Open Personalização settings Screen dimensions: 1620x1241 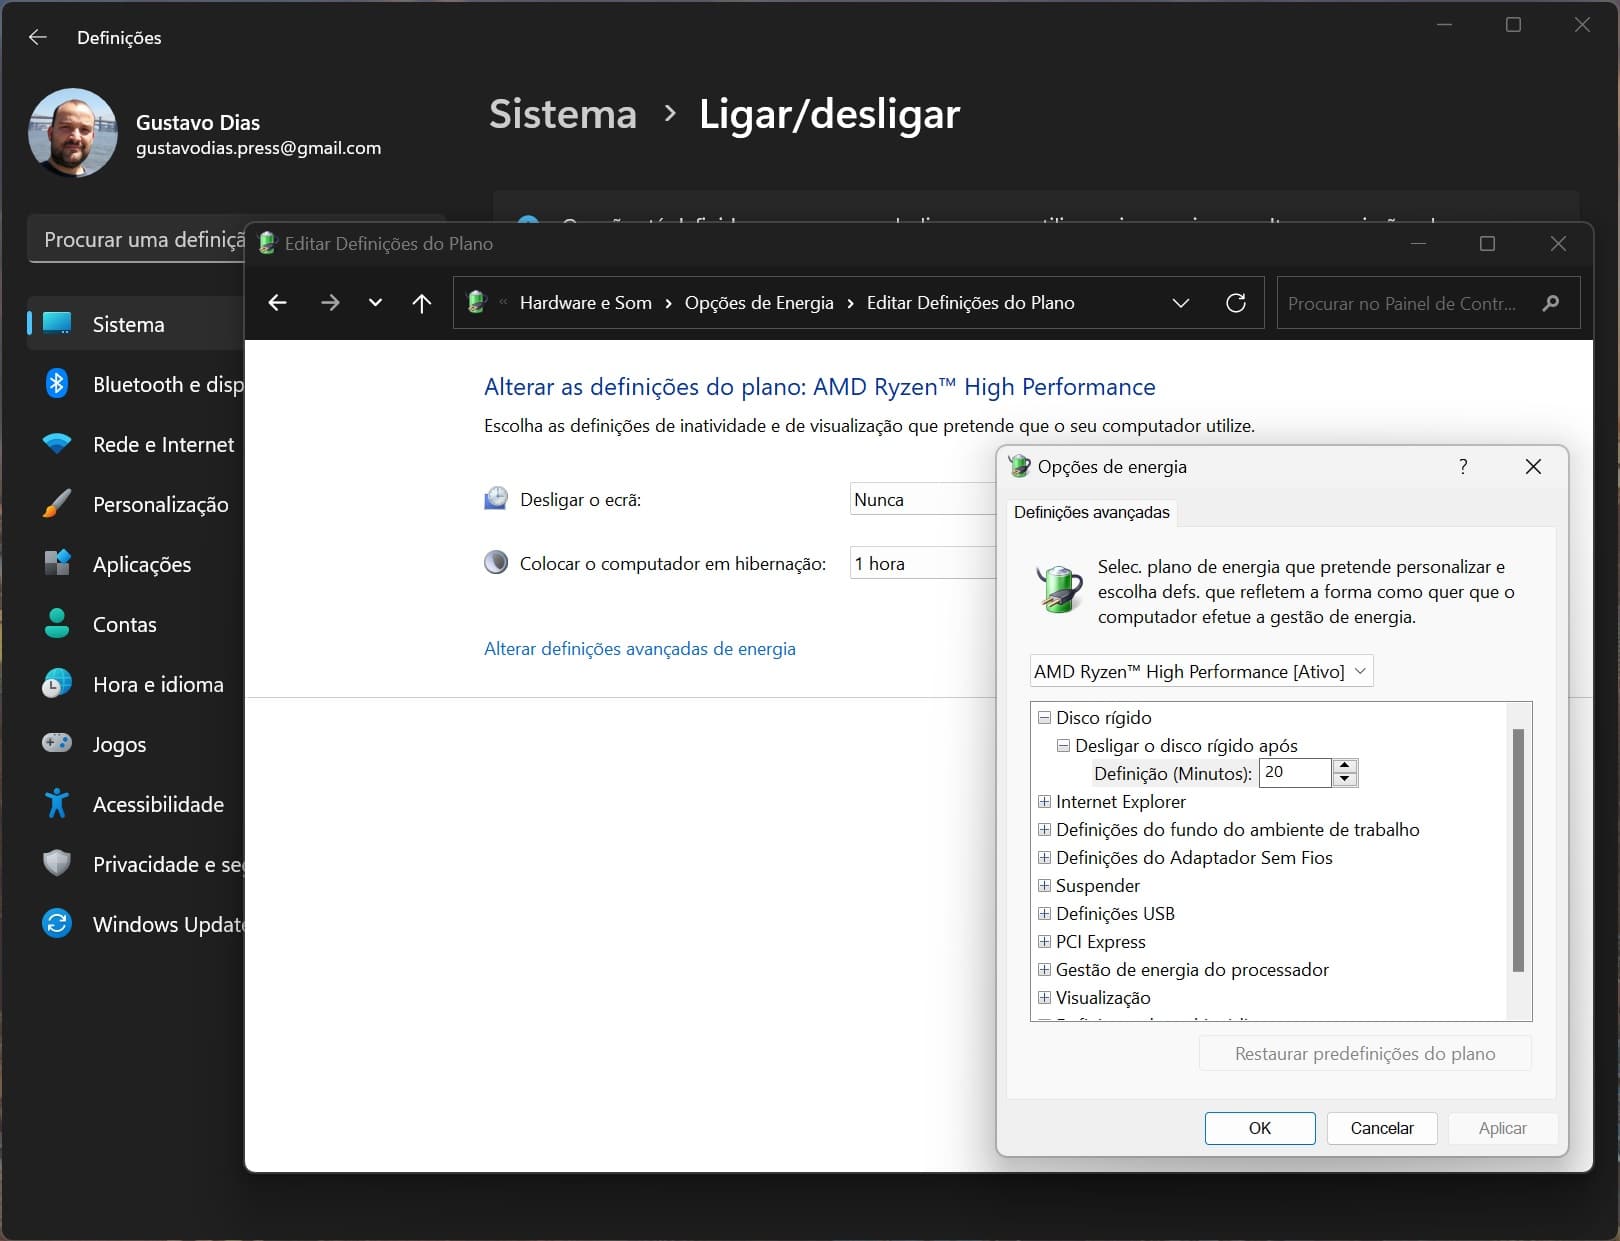click(x=136, y=504)
